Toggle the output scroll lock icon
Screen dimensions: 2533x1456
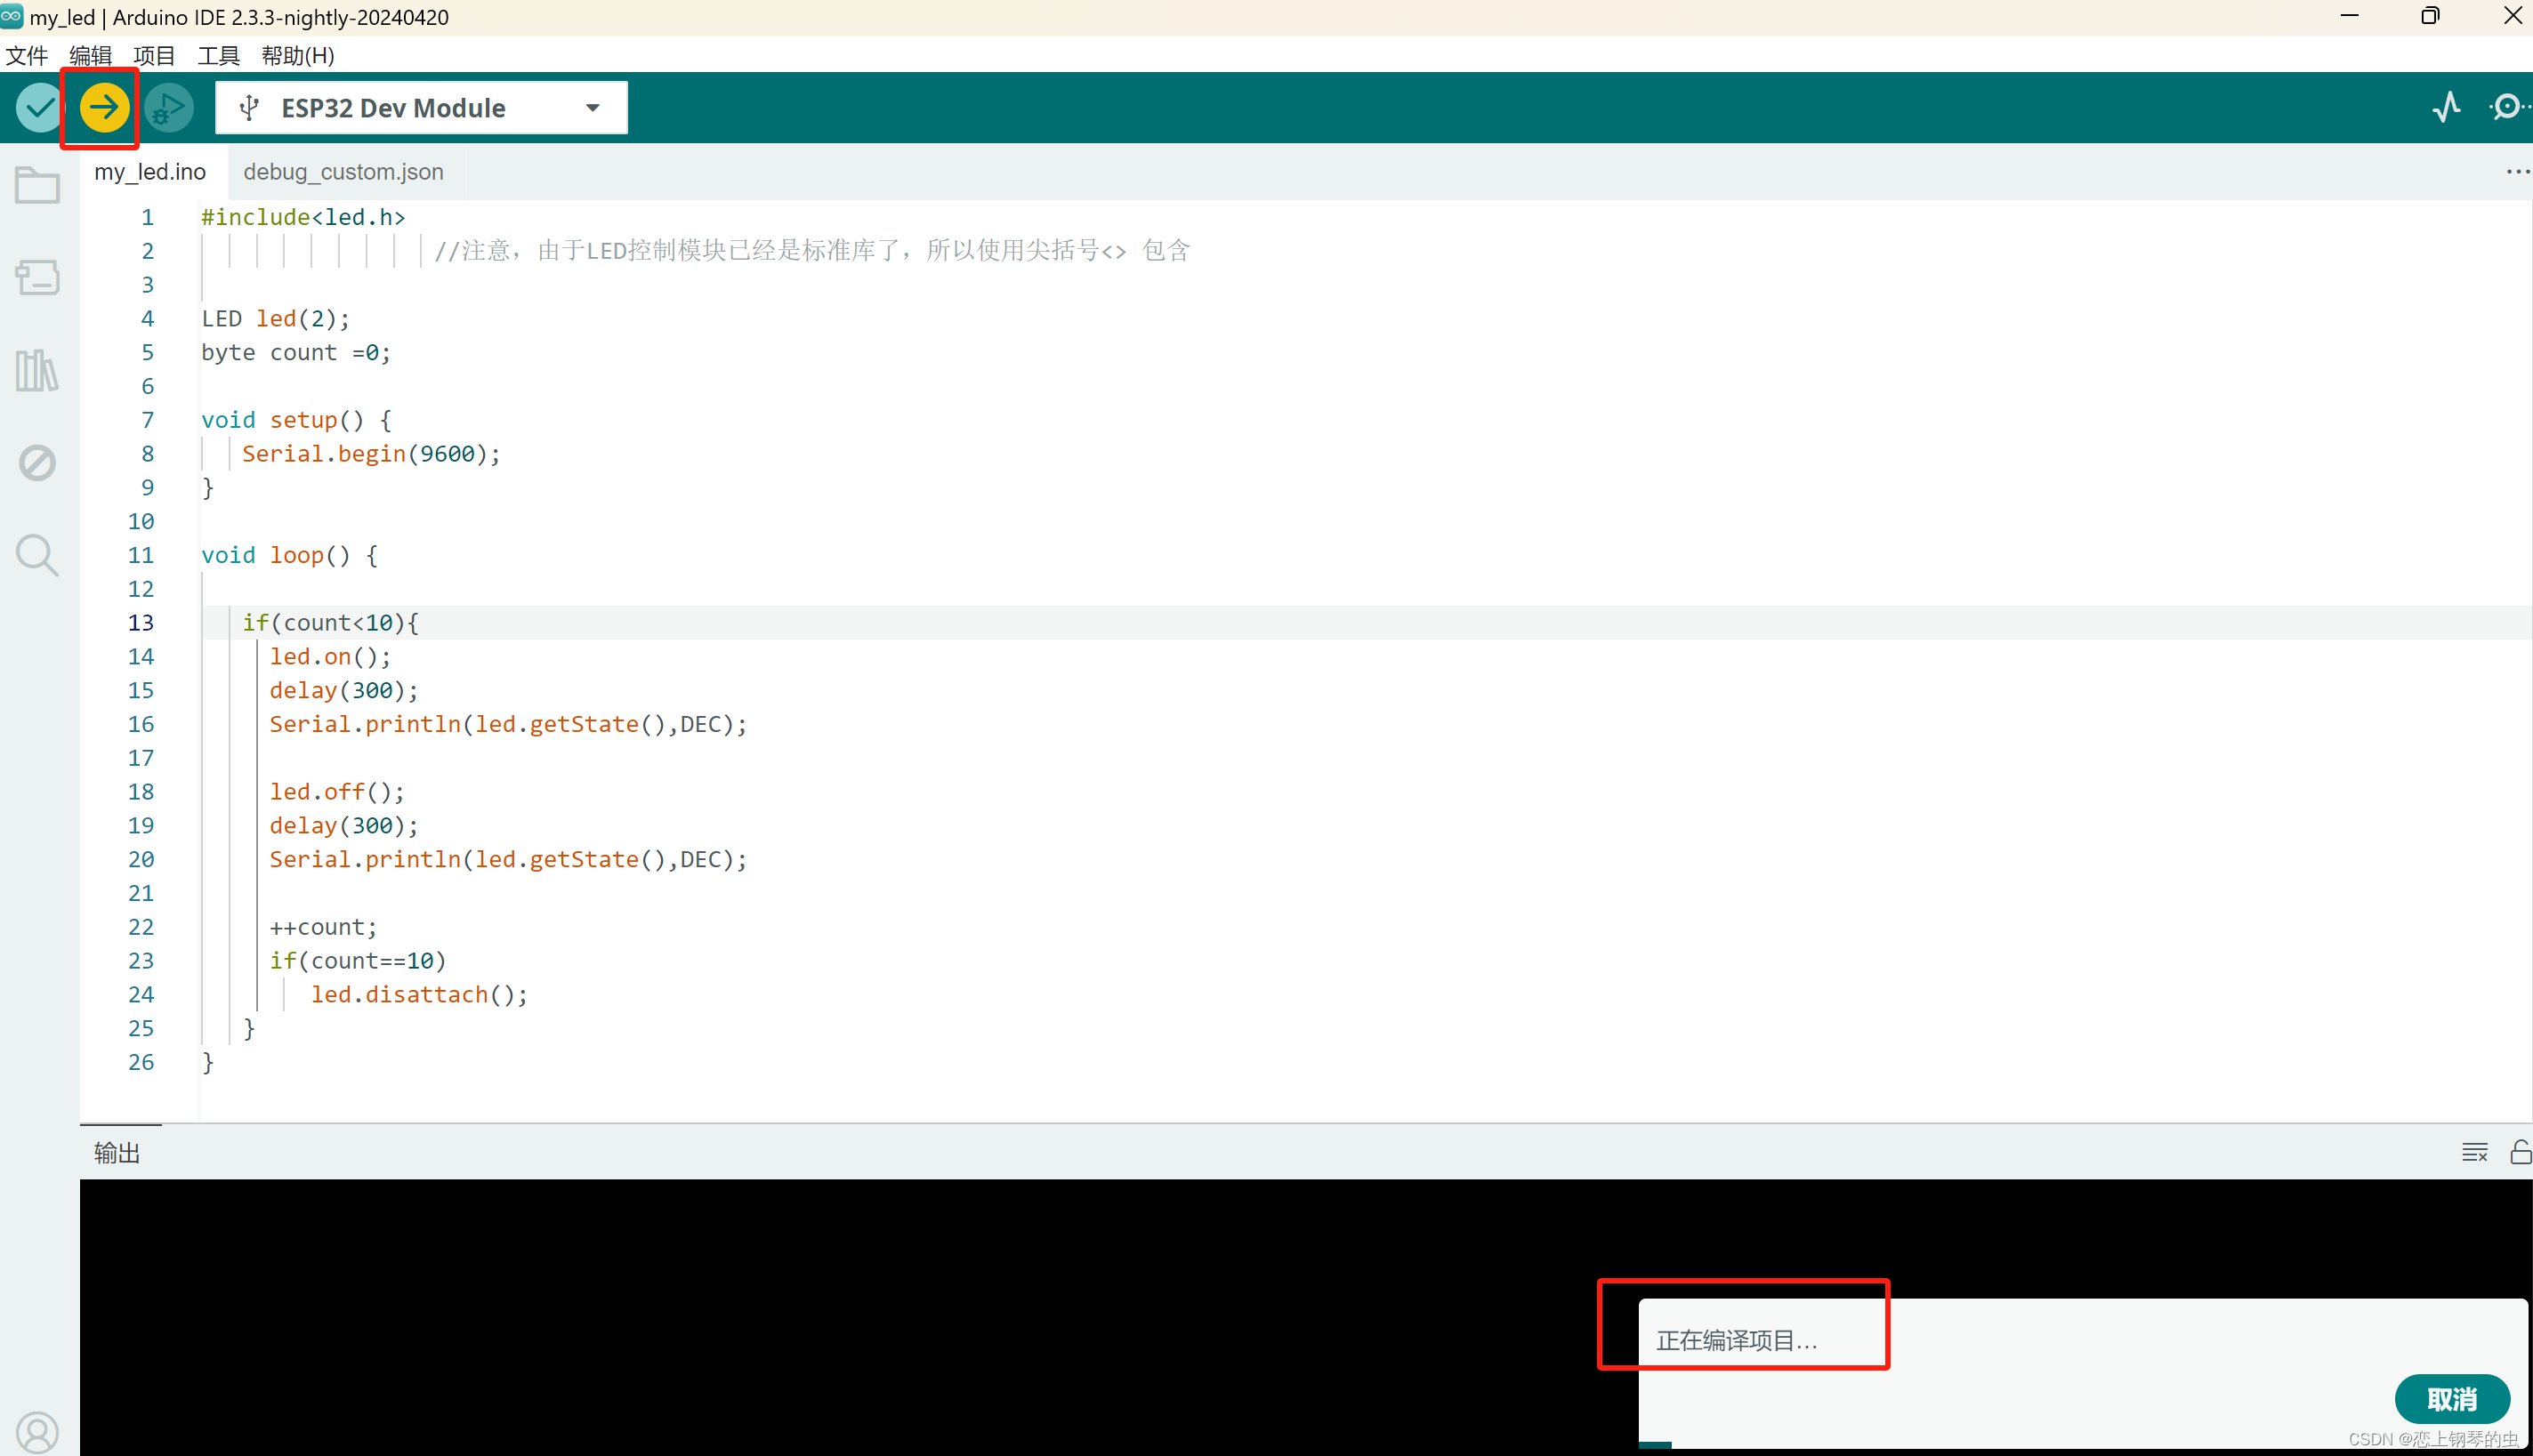[2521, 1152]
